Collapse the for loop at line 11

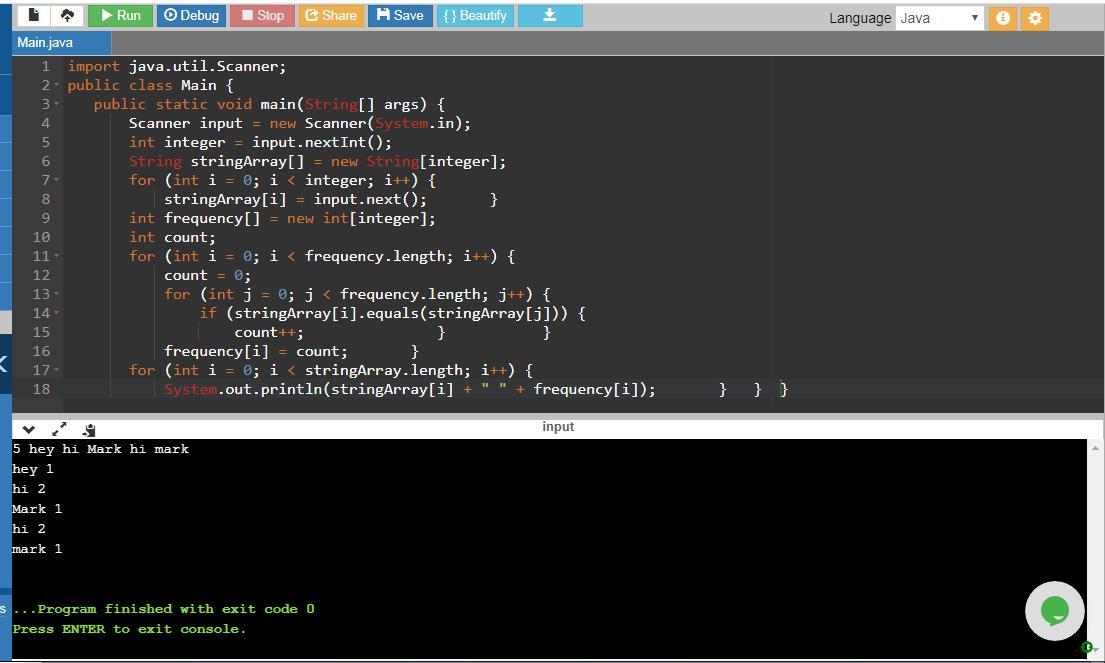click(x=56, y=256)
